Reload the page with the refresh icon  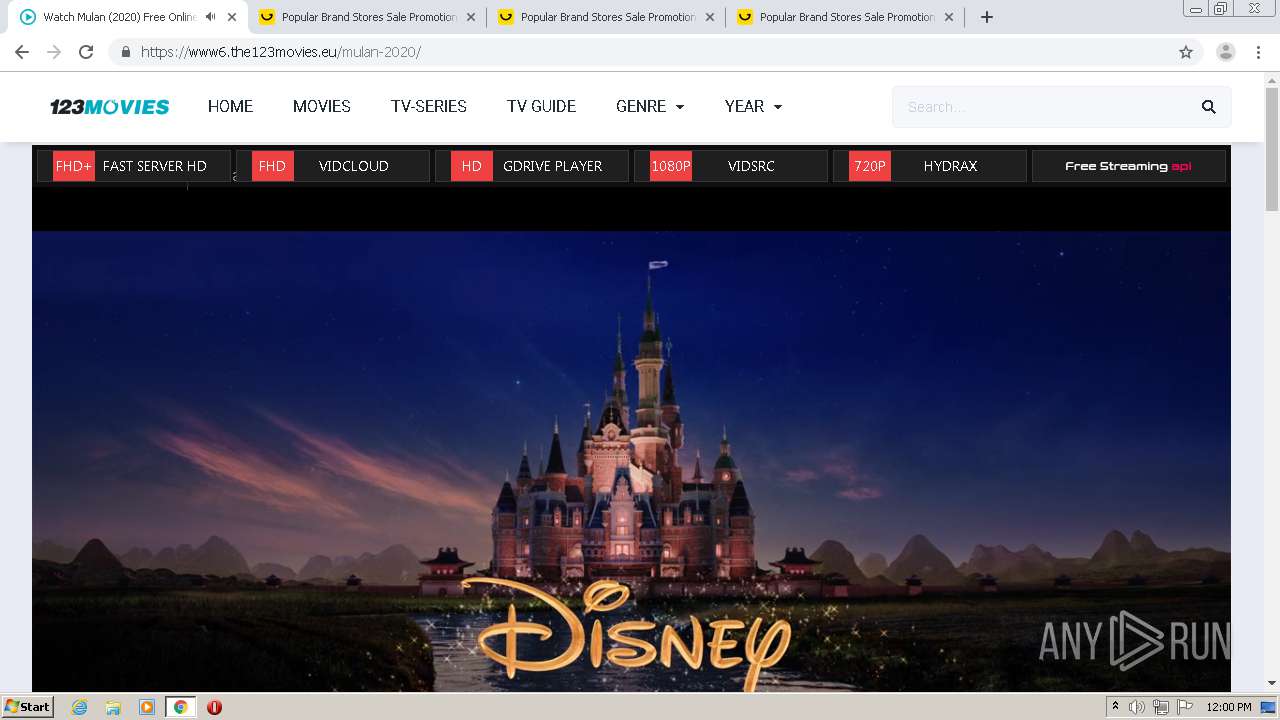(86, 52)
